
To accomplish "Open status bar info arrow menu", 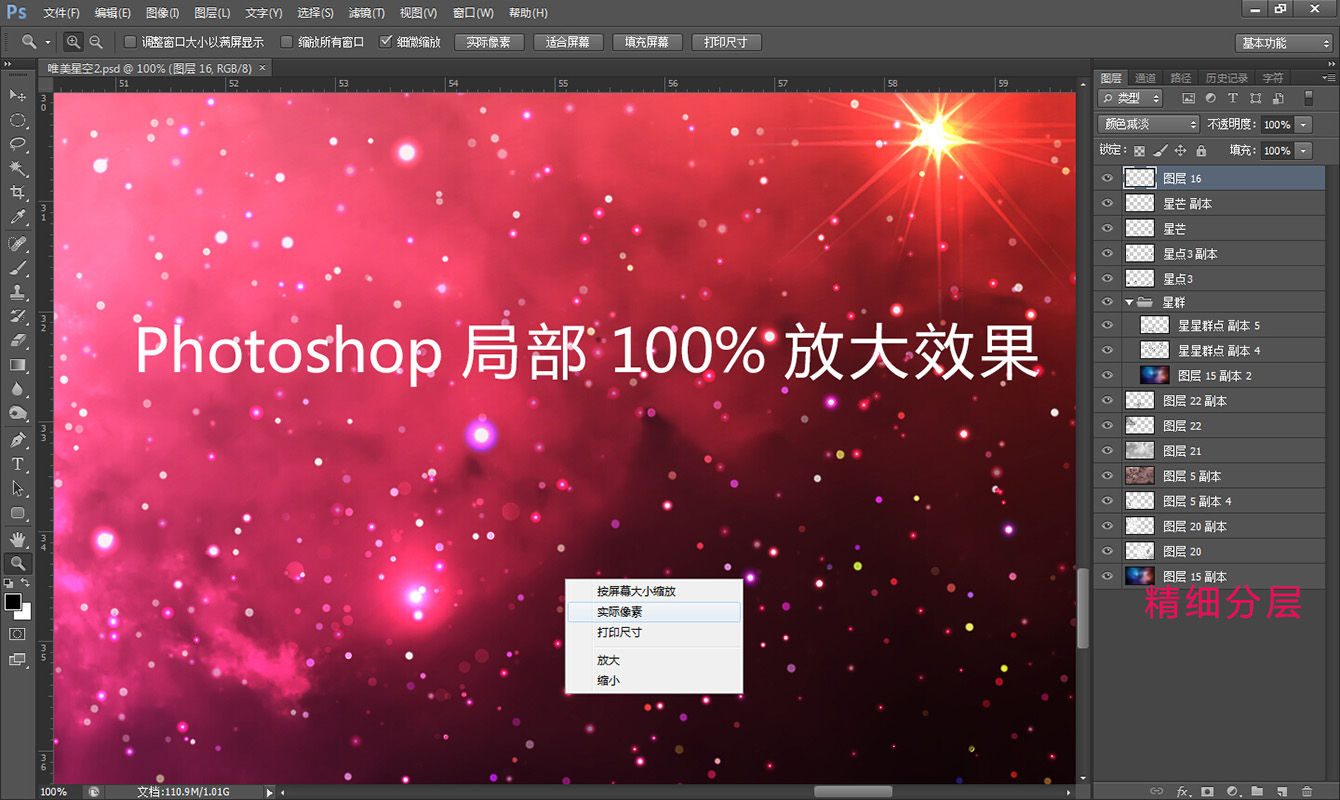I will 269,792.
